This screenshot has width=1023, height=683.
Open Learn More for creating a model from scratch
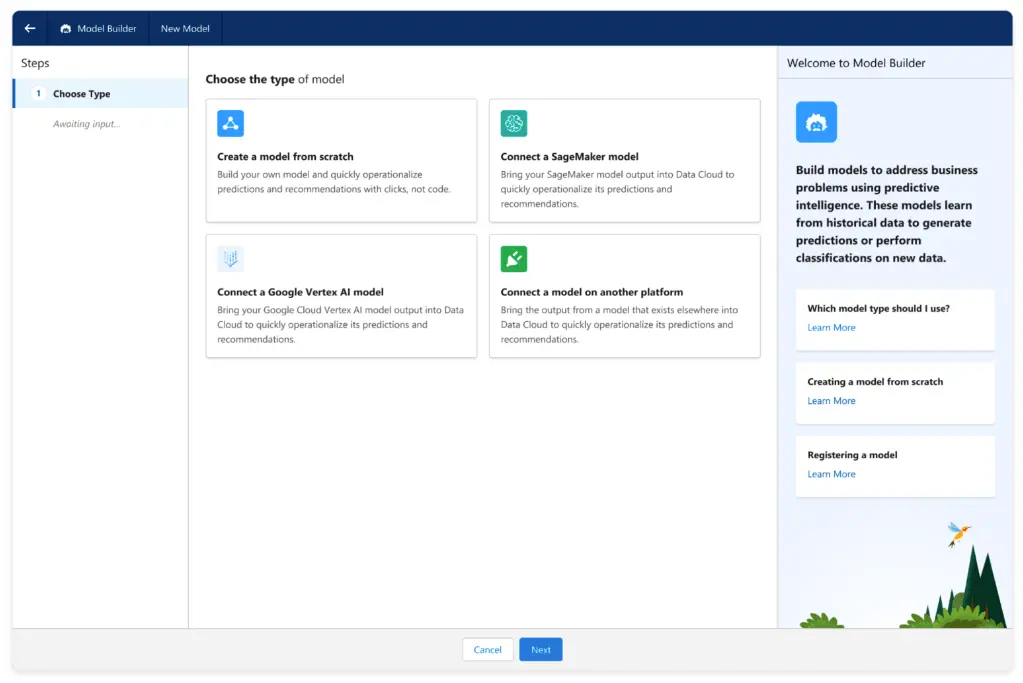point(831,400)
